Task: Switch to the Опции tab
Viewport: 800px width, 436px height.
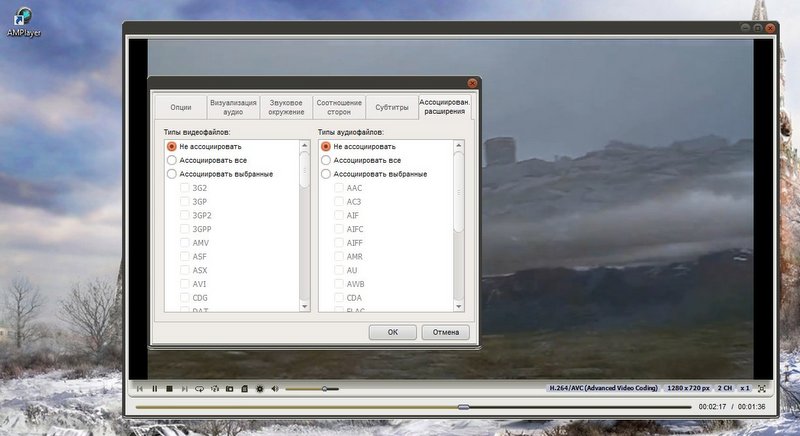Action: pyautogui.click(x=181, y=107)
